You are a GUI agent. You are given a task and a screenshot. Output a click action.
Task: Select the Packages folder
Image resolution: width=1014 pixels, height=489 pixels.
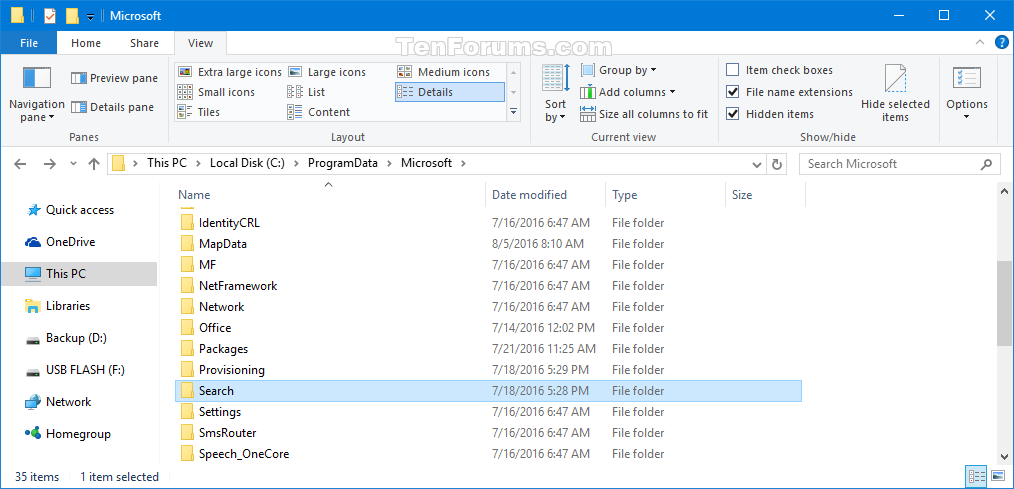[488, 349]
